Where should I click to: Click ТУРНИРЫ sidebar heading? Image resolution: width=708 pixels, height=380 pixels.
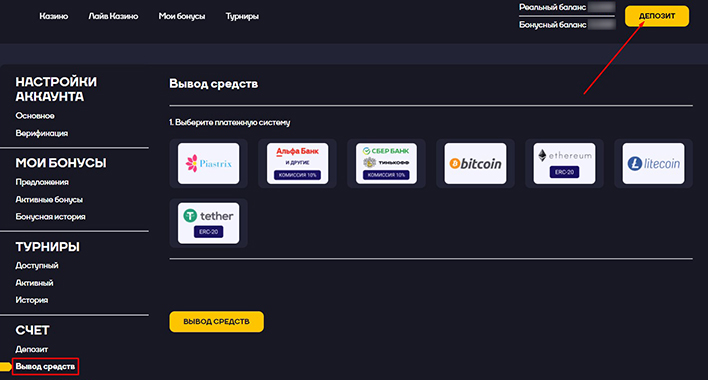pyautogui.click(x=47, y=247)
